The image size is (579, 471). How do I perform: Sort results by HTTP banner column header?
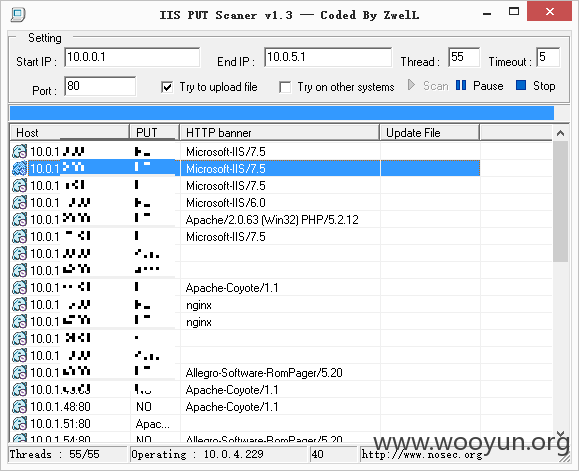(280, 133)
